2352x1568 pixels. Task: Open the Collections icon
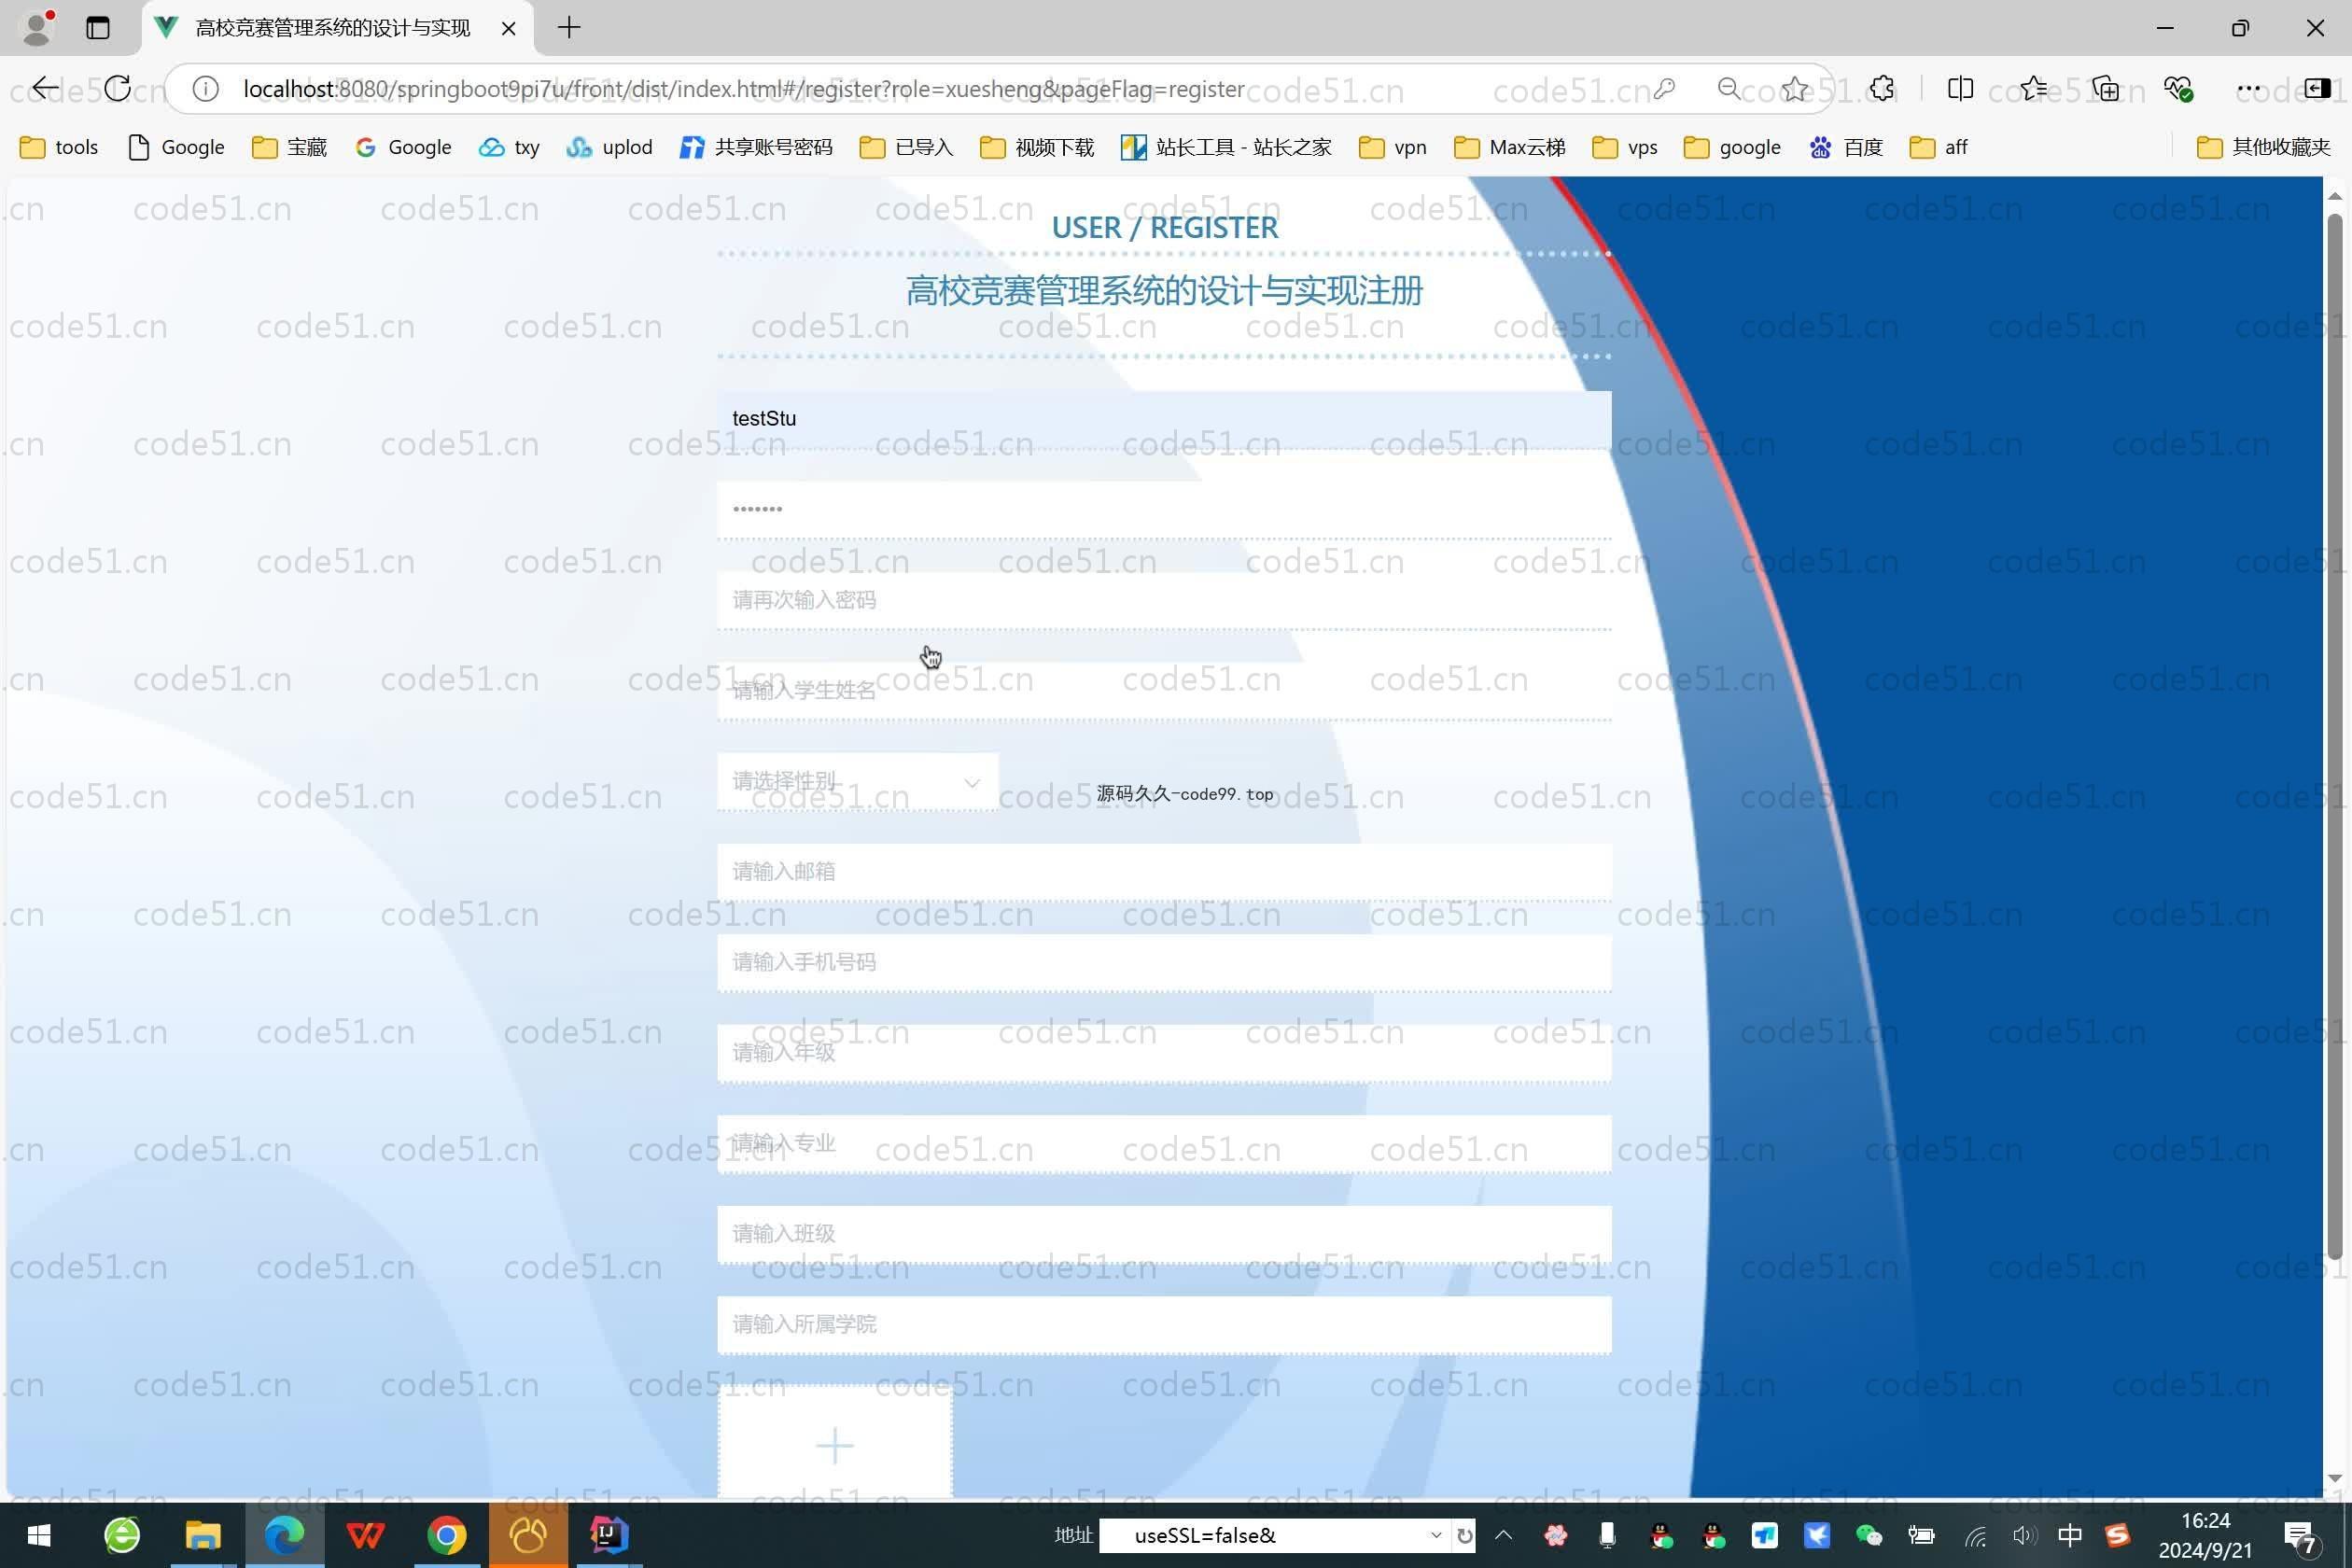2105,89
